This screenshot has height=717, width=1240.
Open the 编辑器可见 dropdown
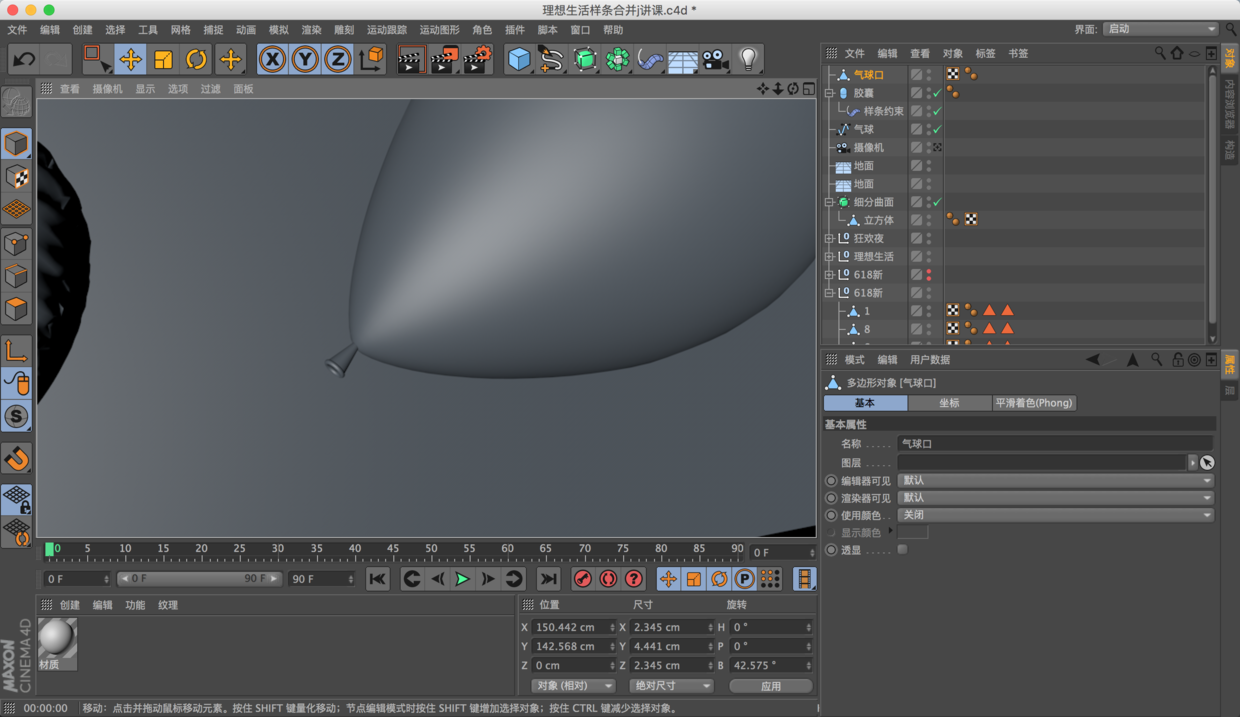pyautogui.click(x=1055, y=480)
